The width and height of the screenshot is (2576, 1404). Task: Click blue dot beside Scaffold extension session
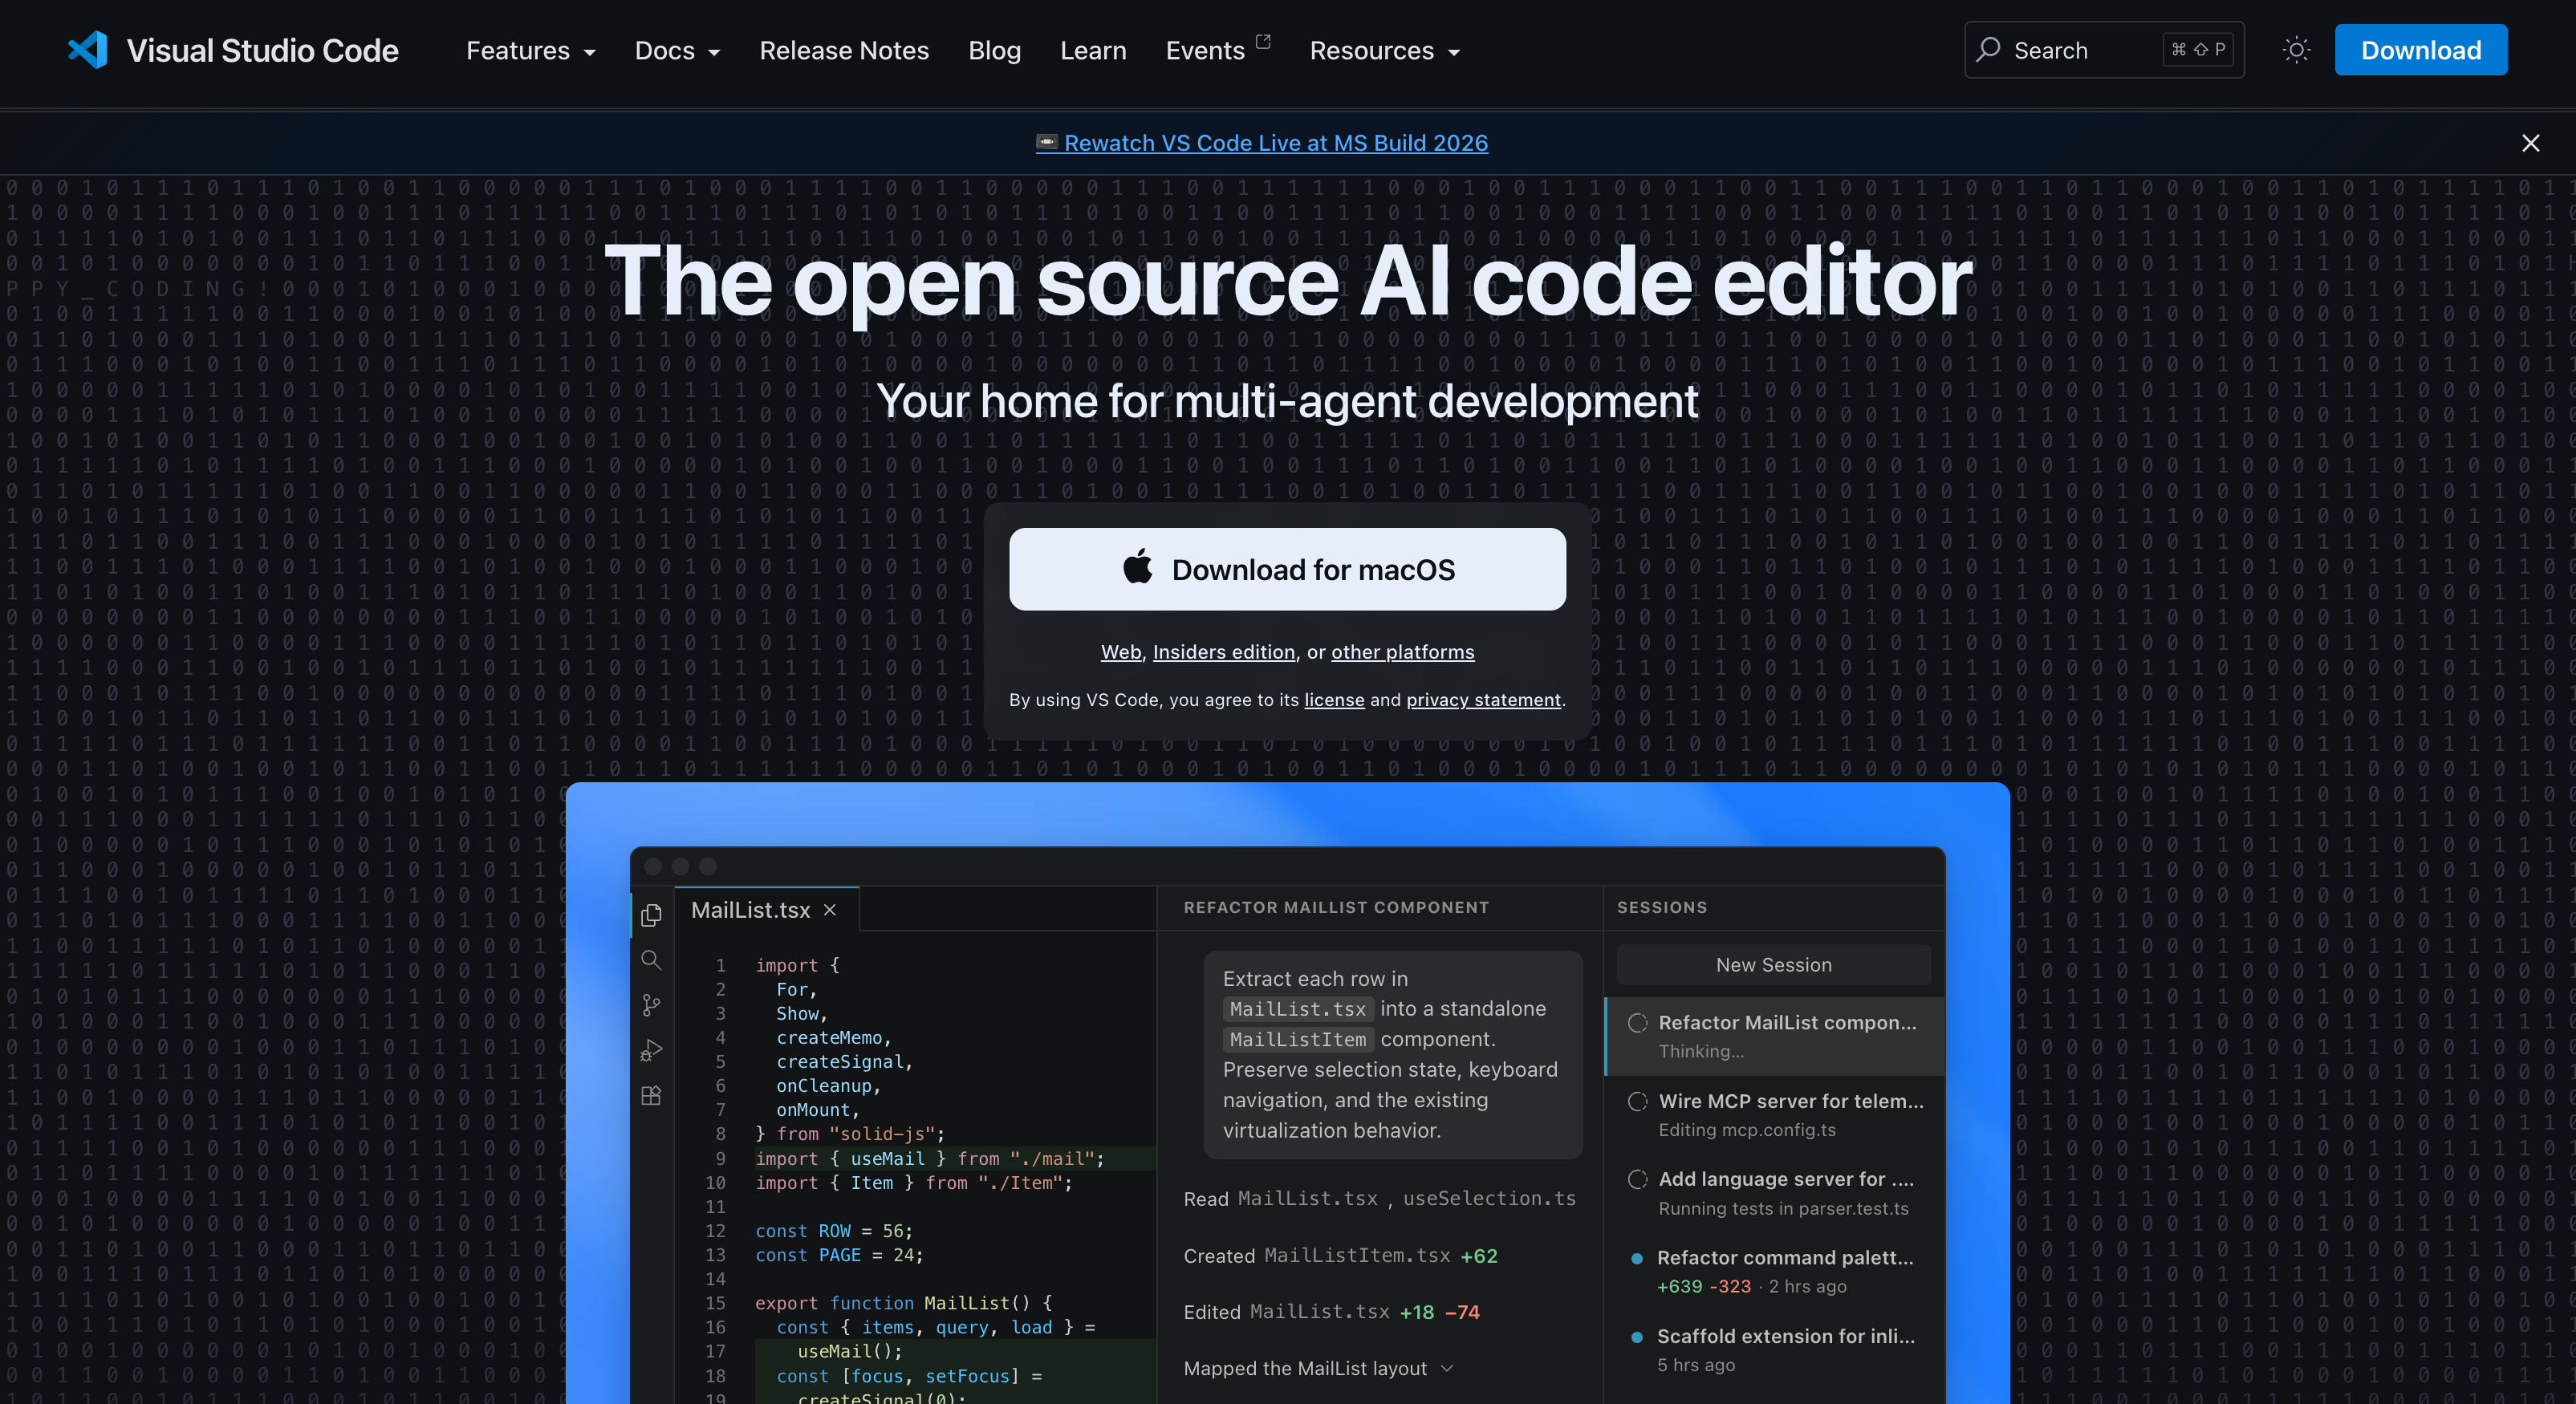[1636, 1337]
